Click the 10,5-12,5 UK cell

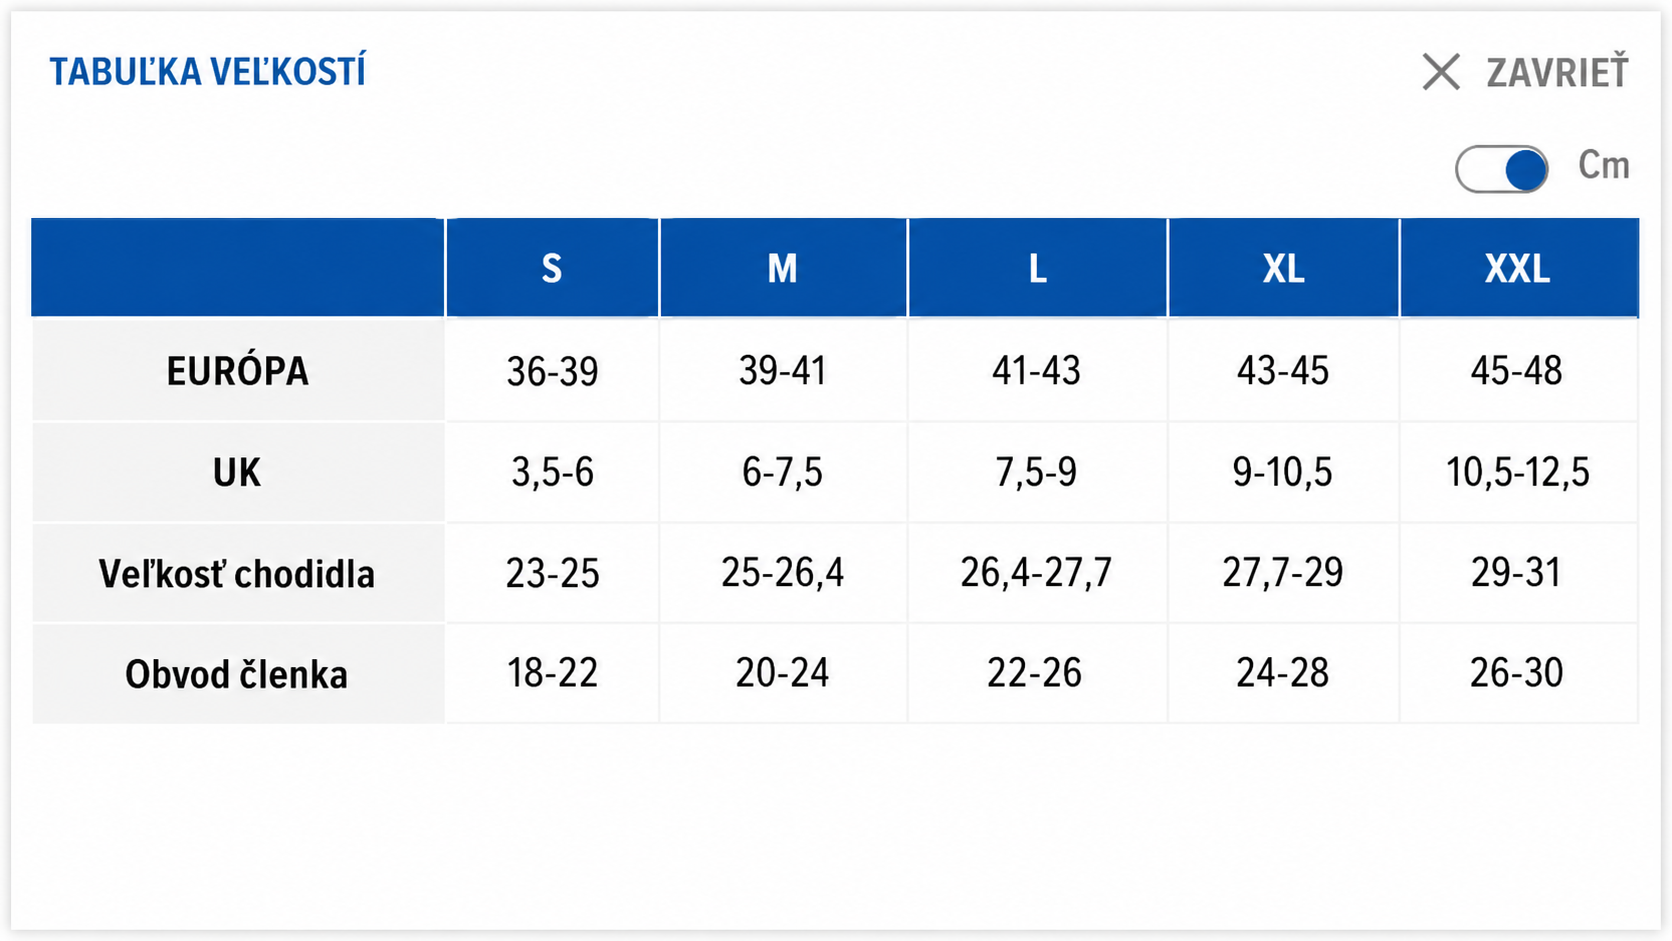1518,472
